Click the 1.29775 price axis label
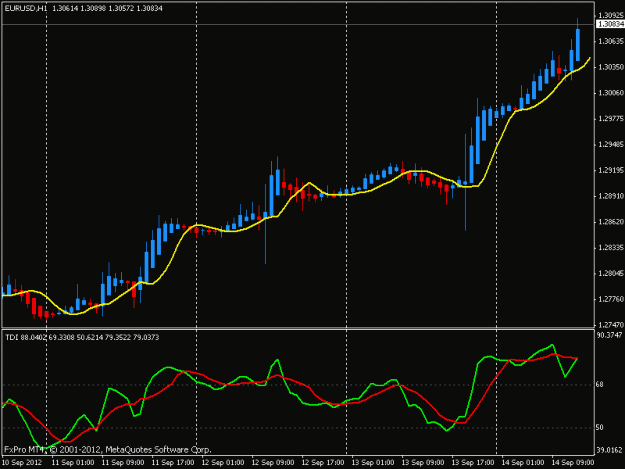The width and height of the screenshot is (625, 469). (x=611, y=119)
